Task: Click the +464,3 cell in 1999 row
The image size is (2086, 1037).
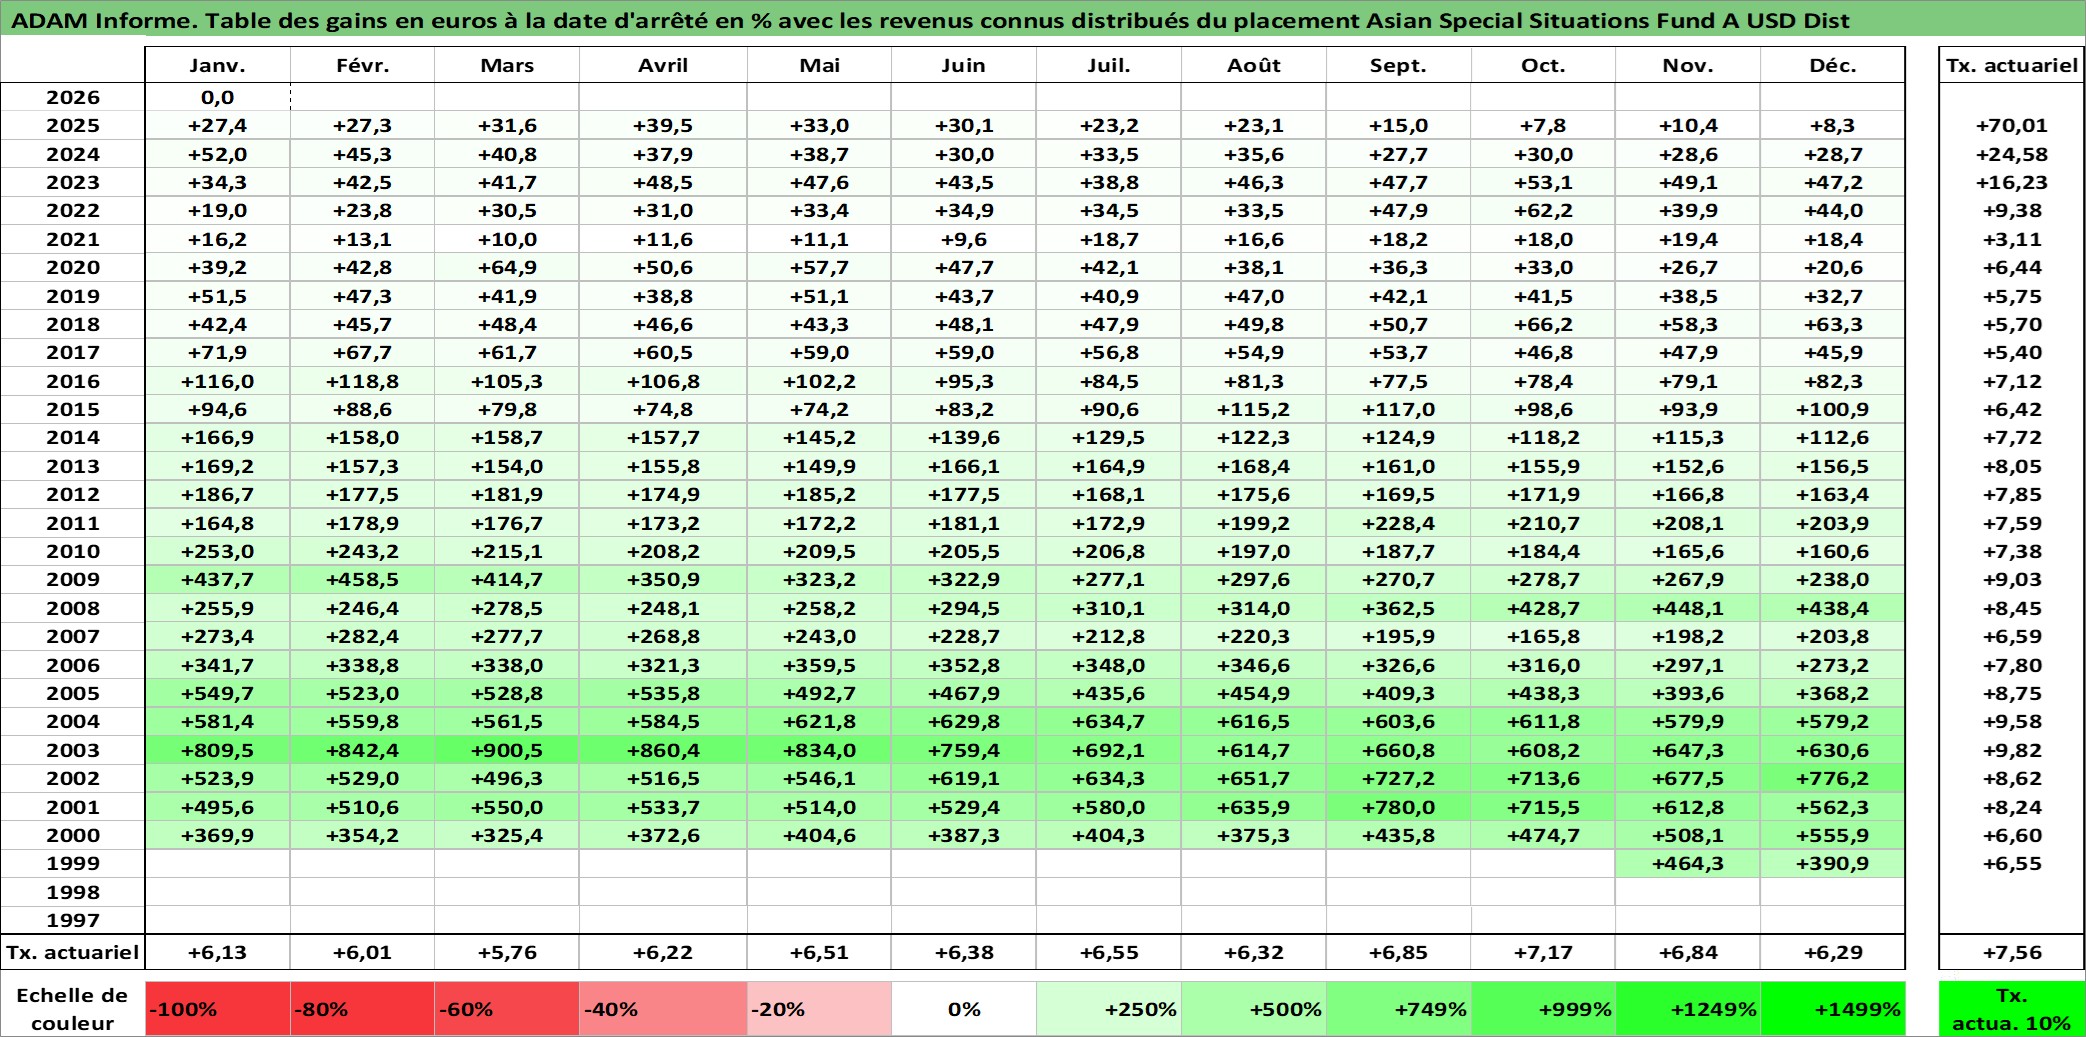Action: [1688, 863]
